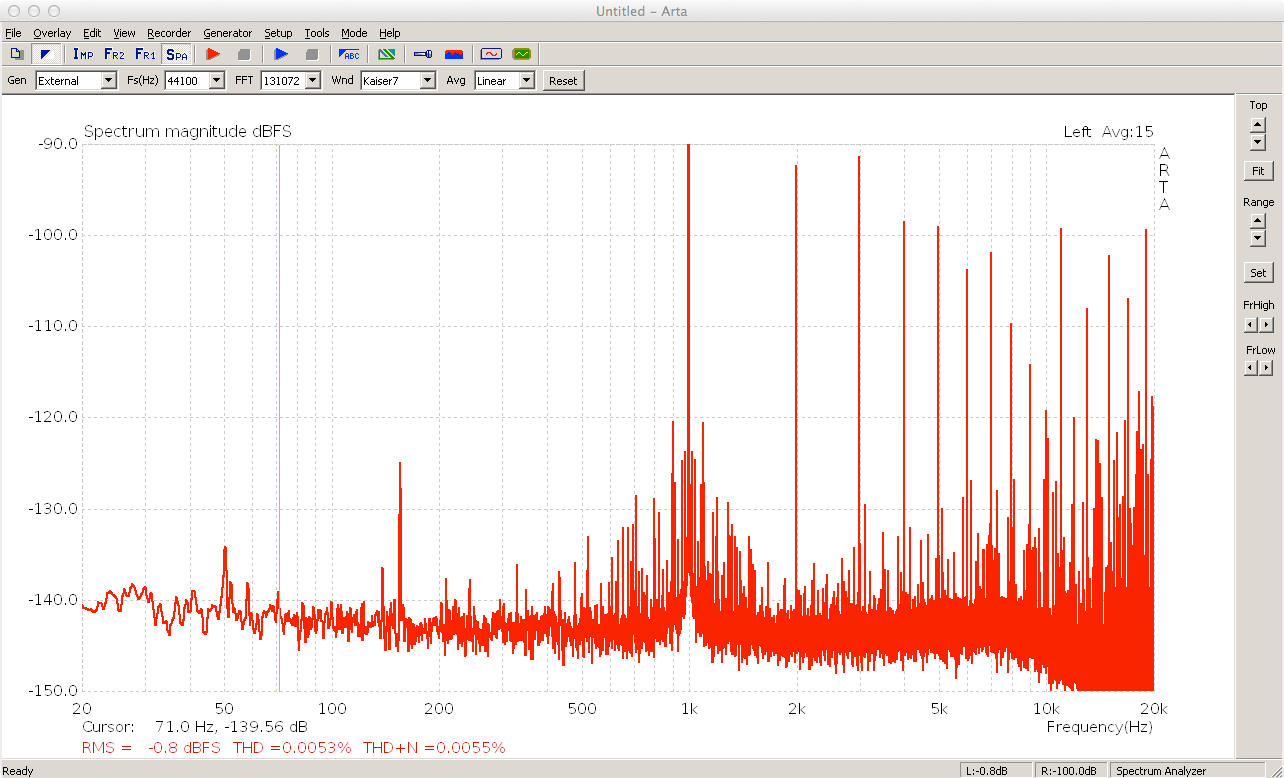Open the Edit menu
The width and height of the screenshot is (1284, 778).
pyautogui.click(x=92, y=33)
